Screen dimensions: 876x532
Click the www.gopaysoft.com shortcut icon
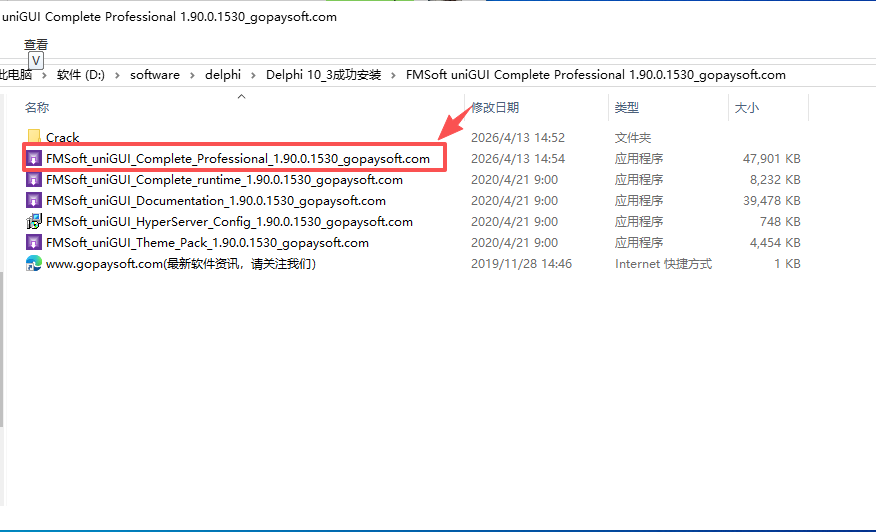[34, 264]
